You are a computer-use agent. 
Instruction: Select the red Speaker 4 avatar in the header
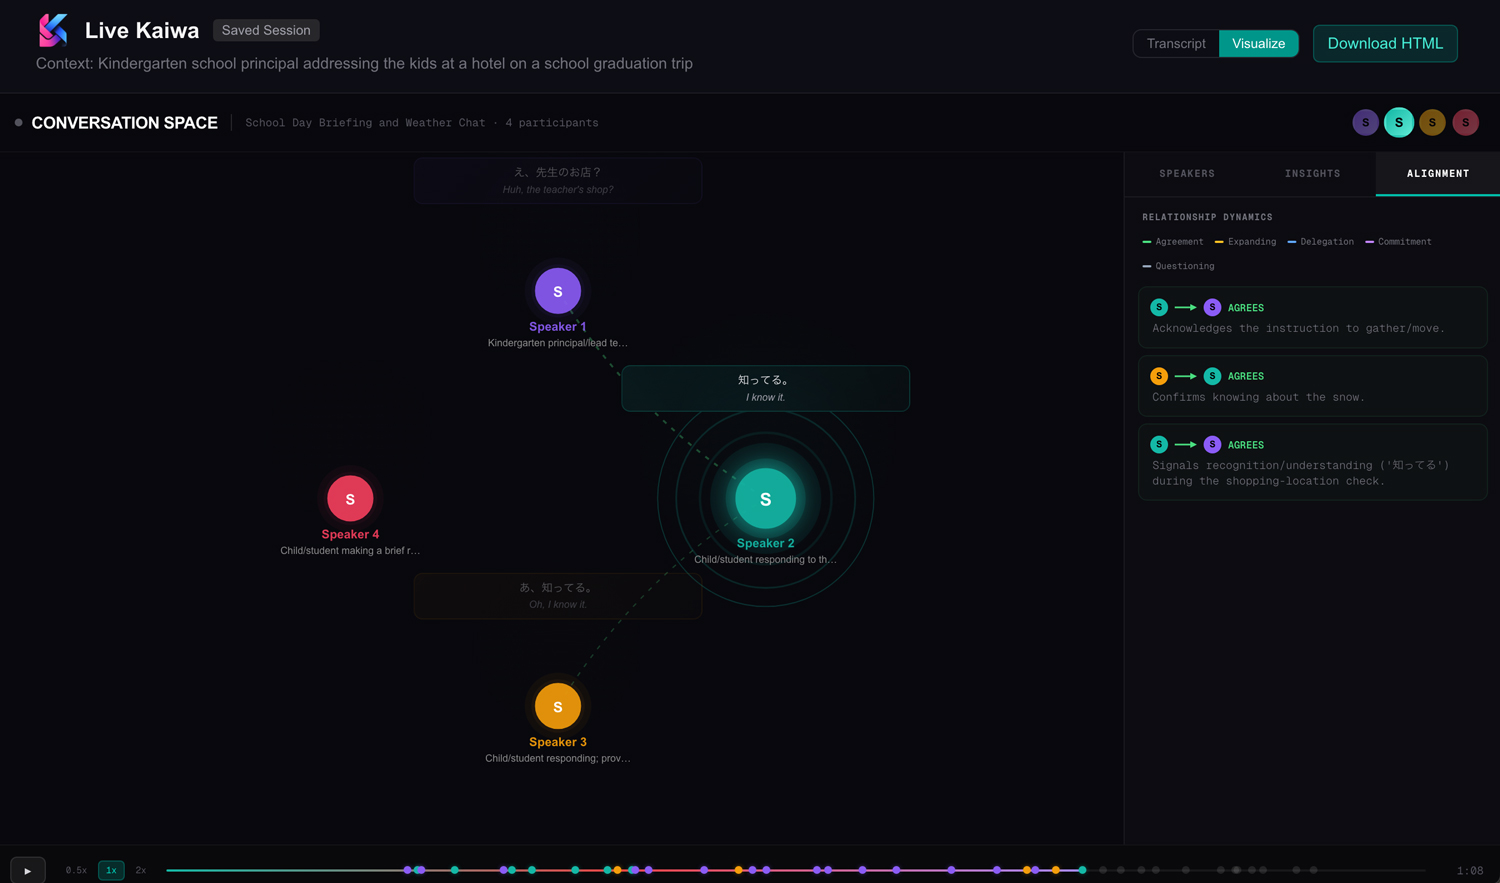pos(1465,122)
